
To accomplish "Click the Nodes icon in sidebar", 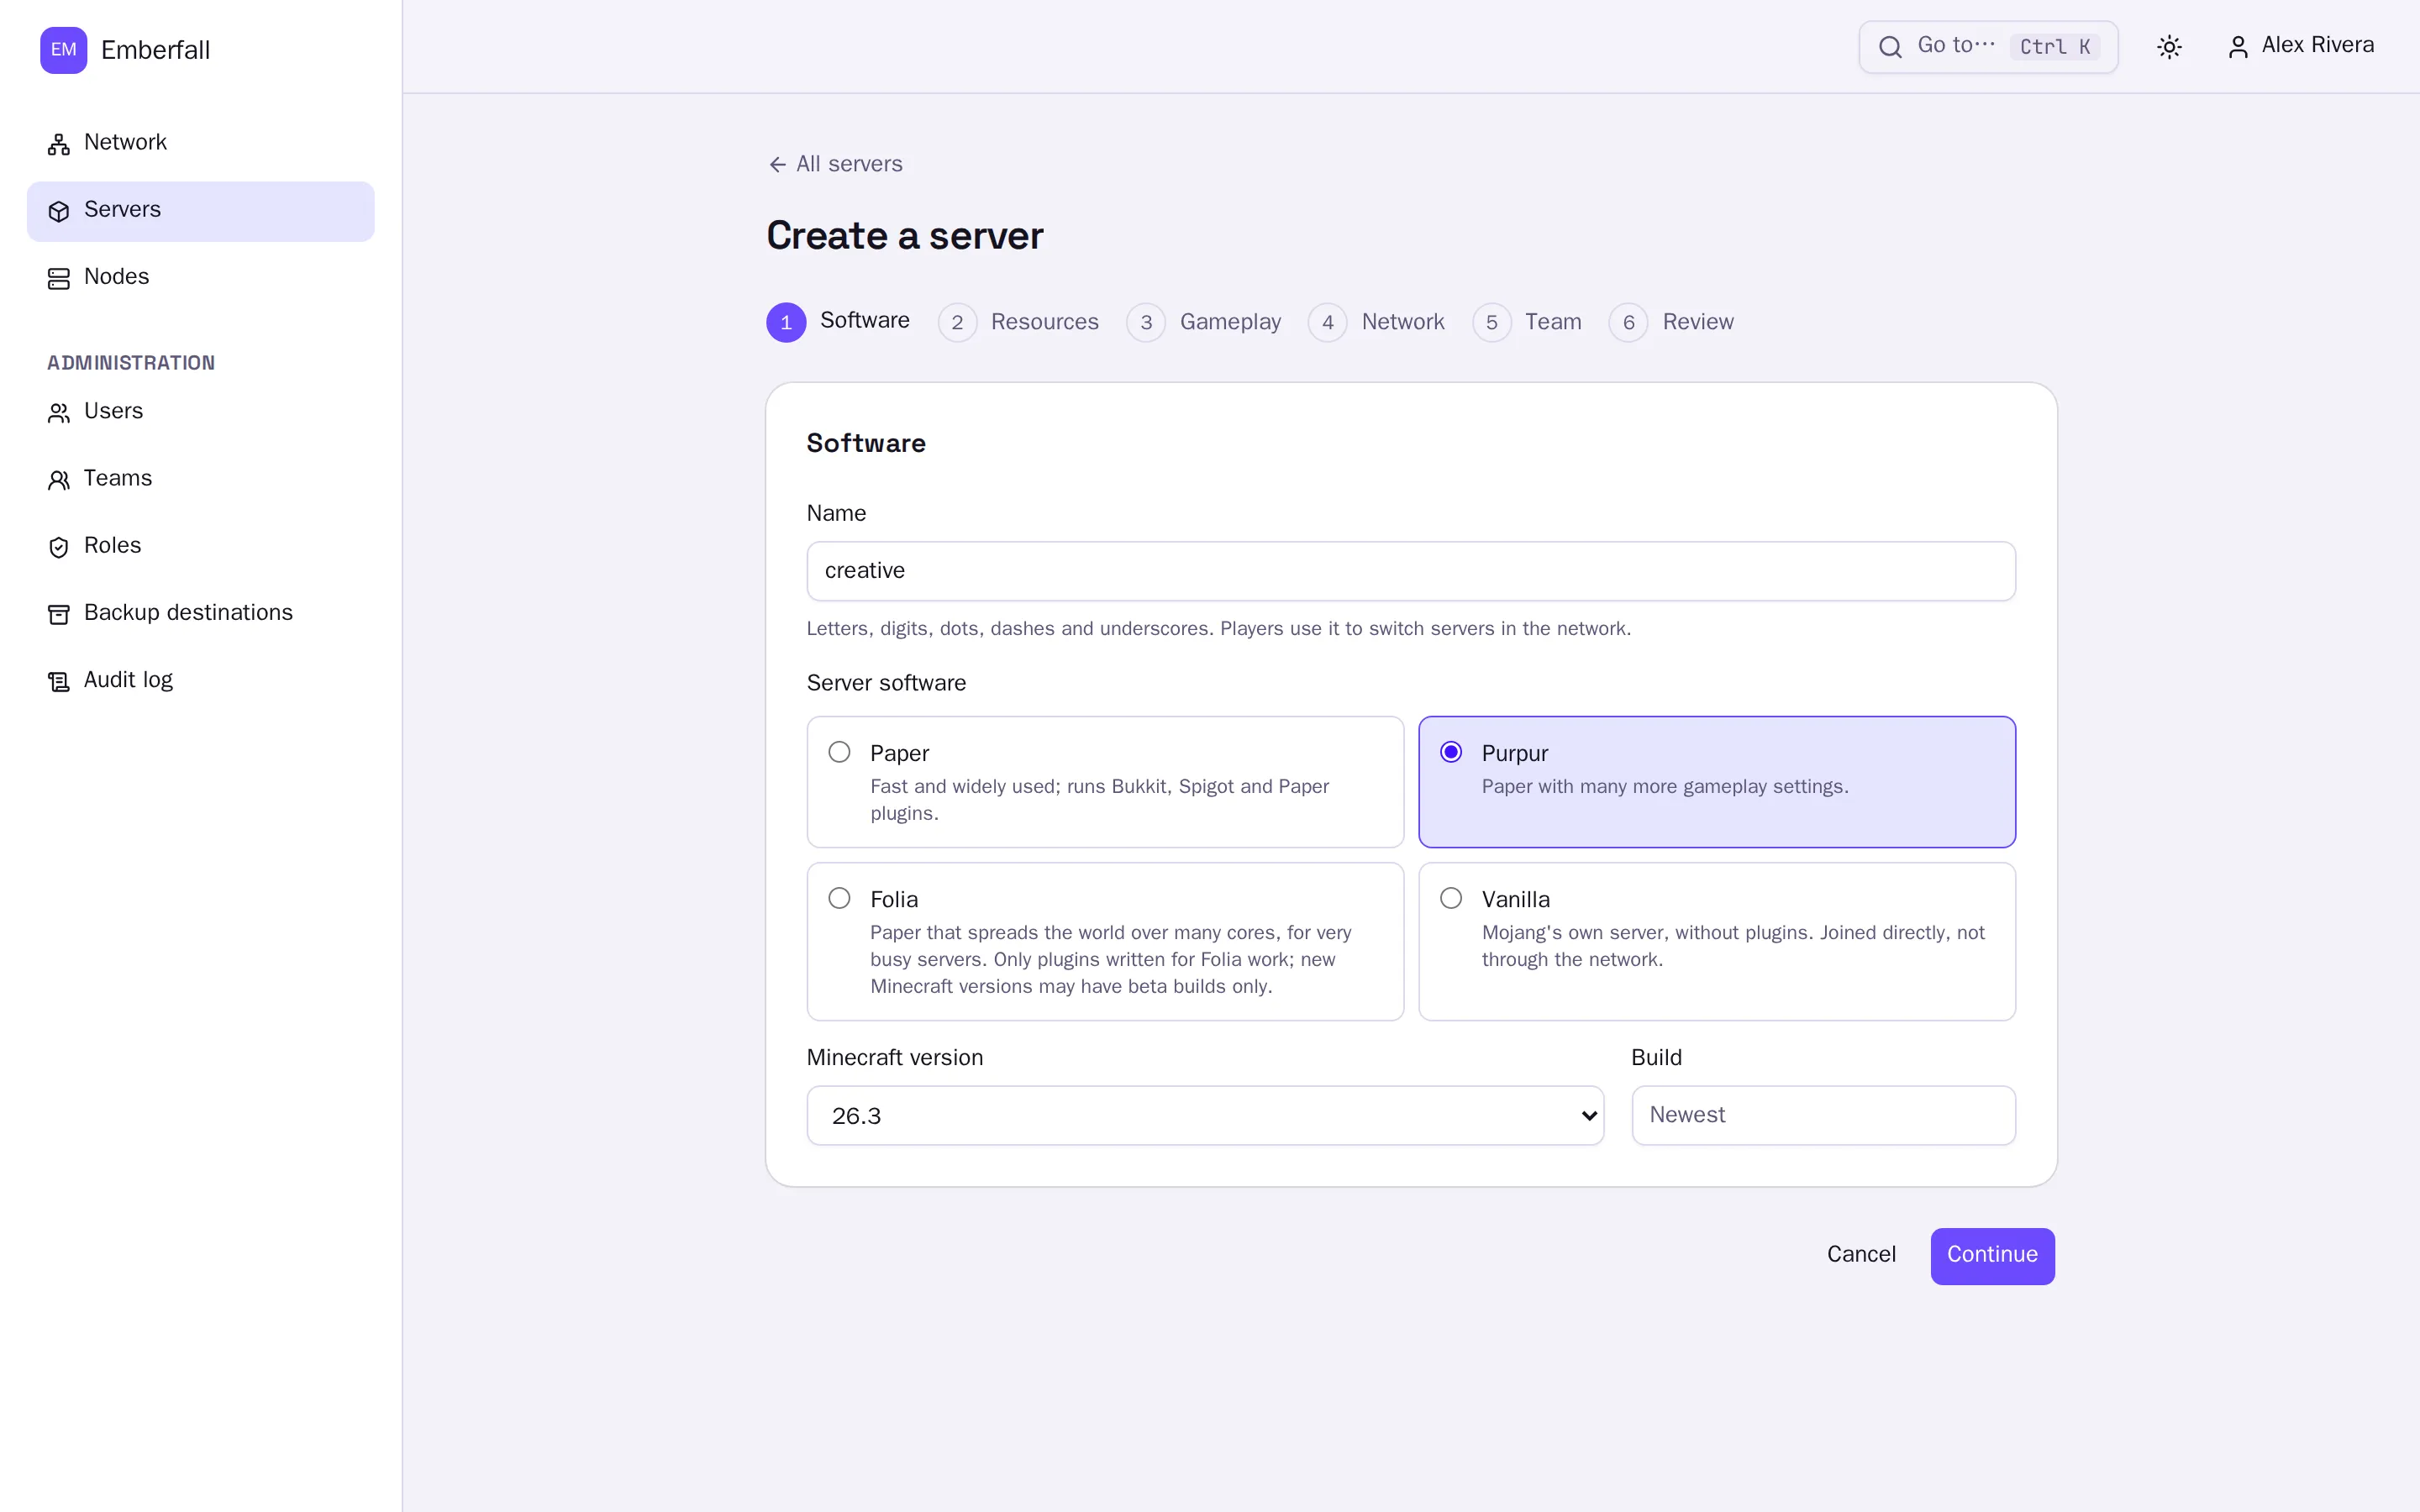I will point(59,278).
